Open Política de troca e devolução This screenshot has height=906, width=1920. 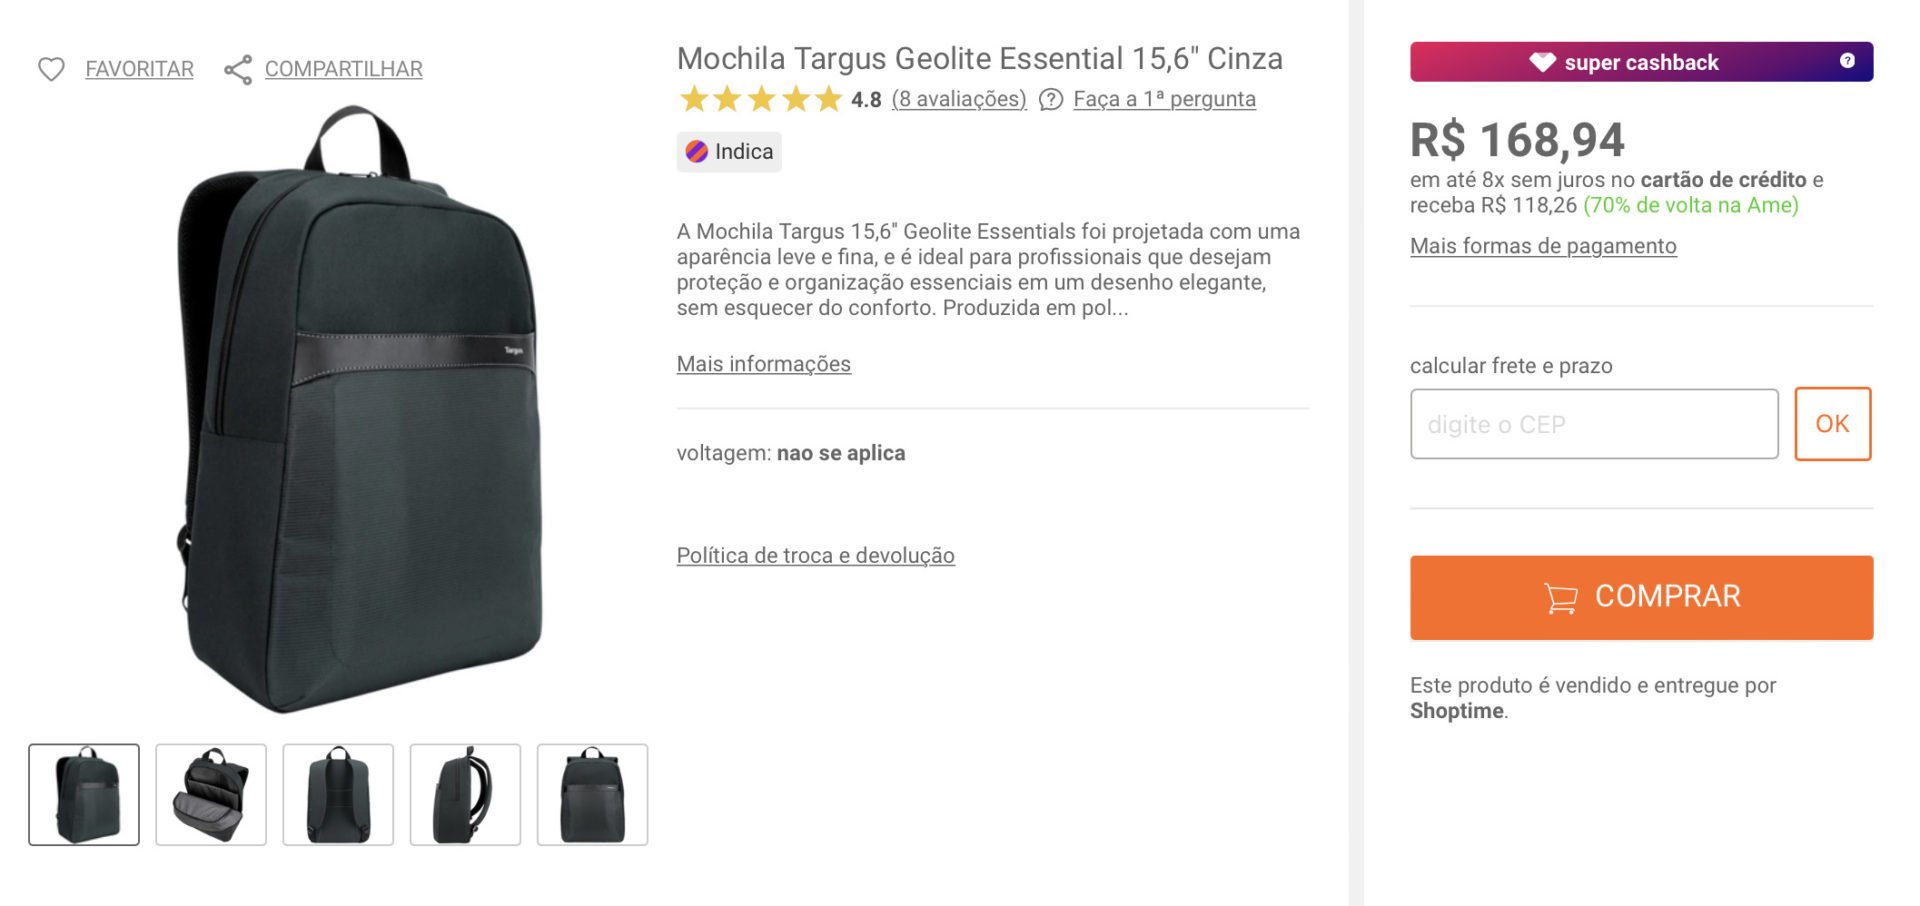pos(816,556)
